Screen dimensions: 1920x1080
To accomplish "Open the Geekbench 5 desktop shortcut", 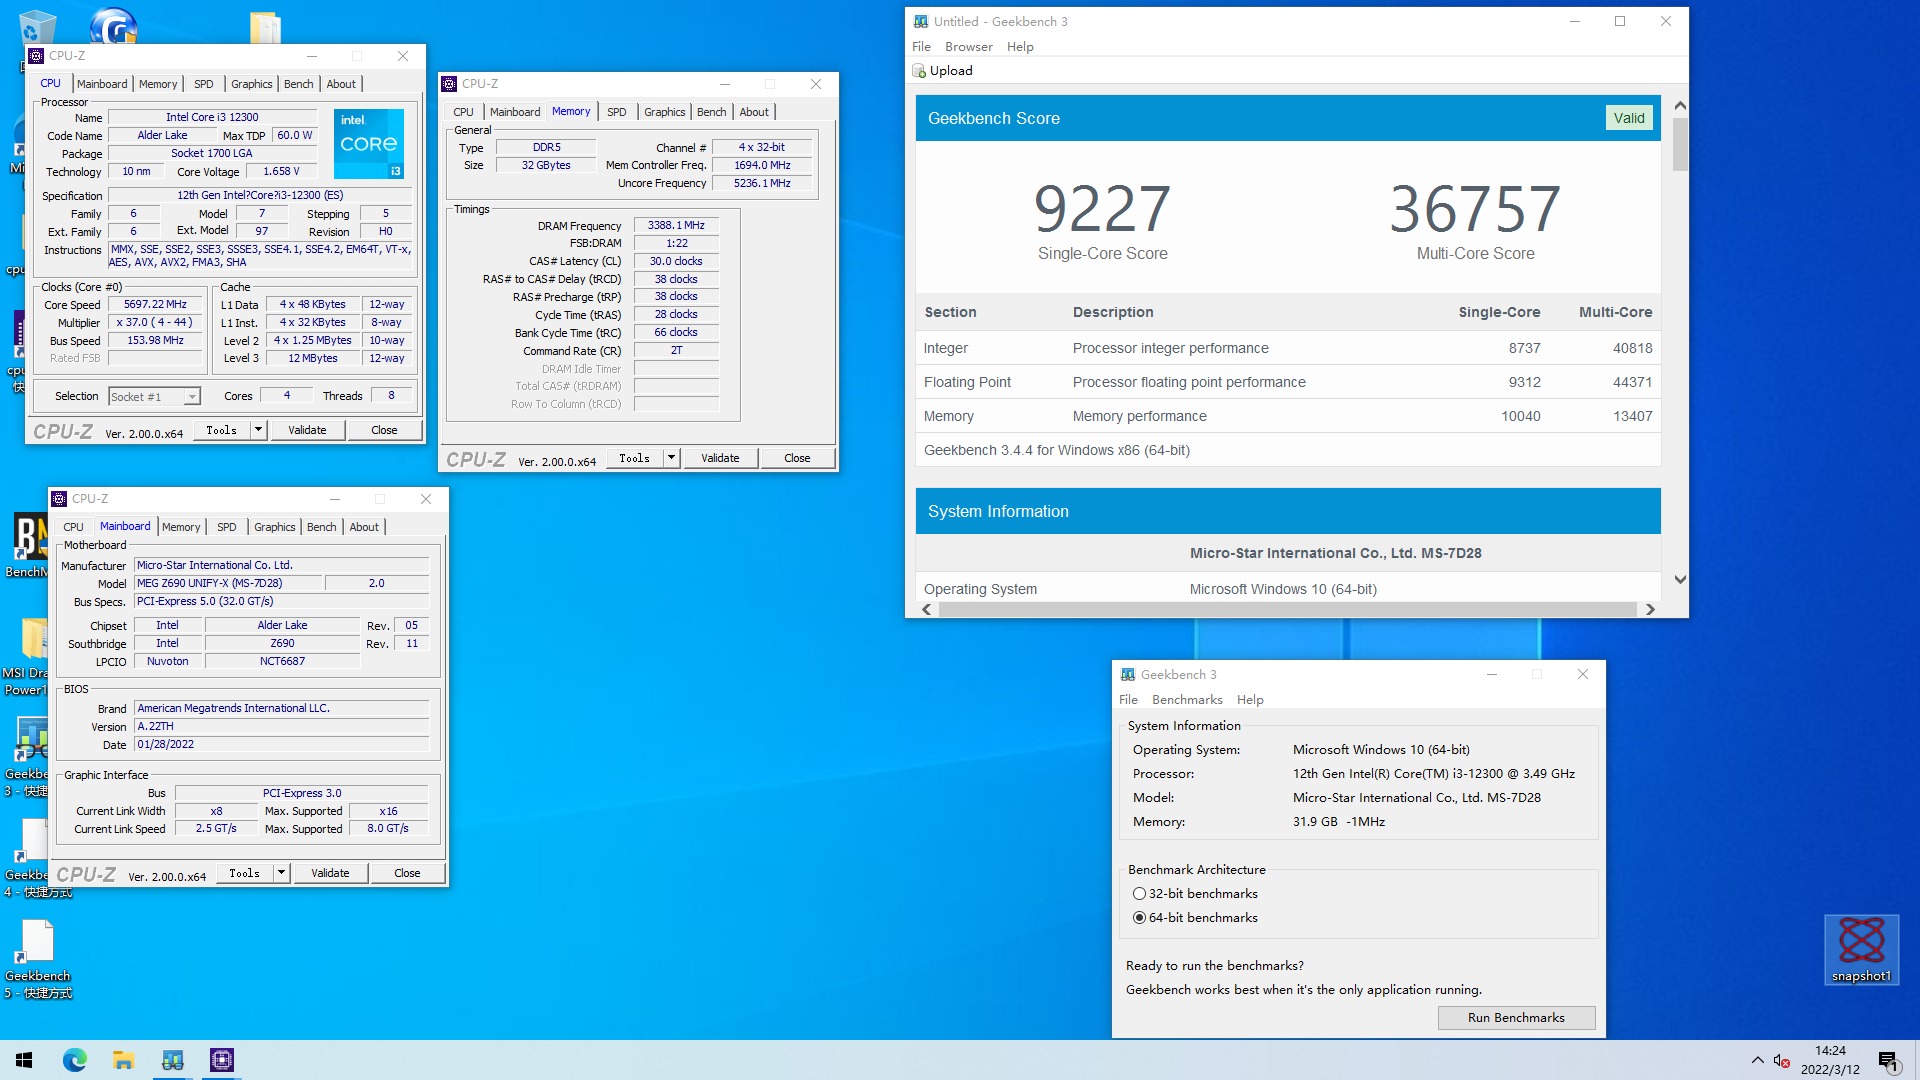I will click(x=37, y=958).
